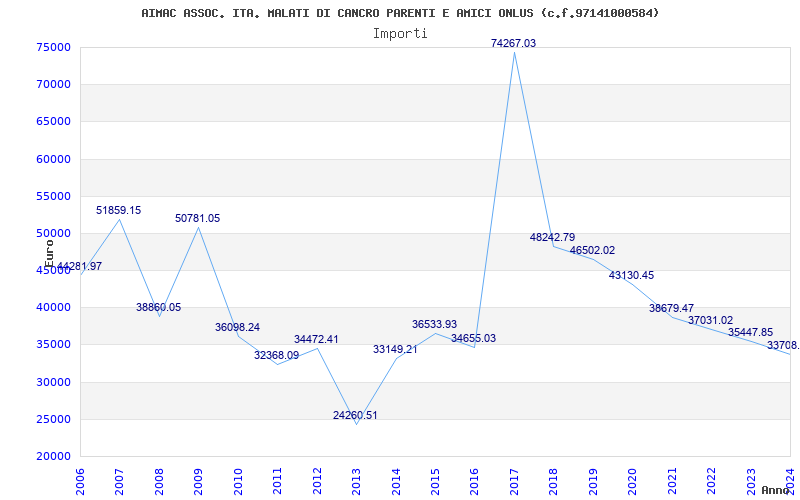Click the x-axis year 2008
This screenshot has height=500, width=800.
click(159, 481)
